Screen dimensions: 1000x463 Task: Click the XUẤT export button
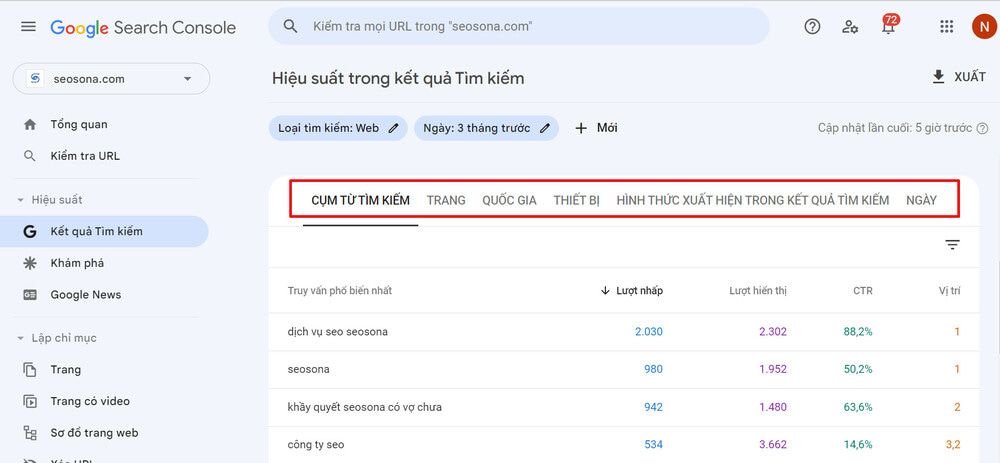pos(958,77)
